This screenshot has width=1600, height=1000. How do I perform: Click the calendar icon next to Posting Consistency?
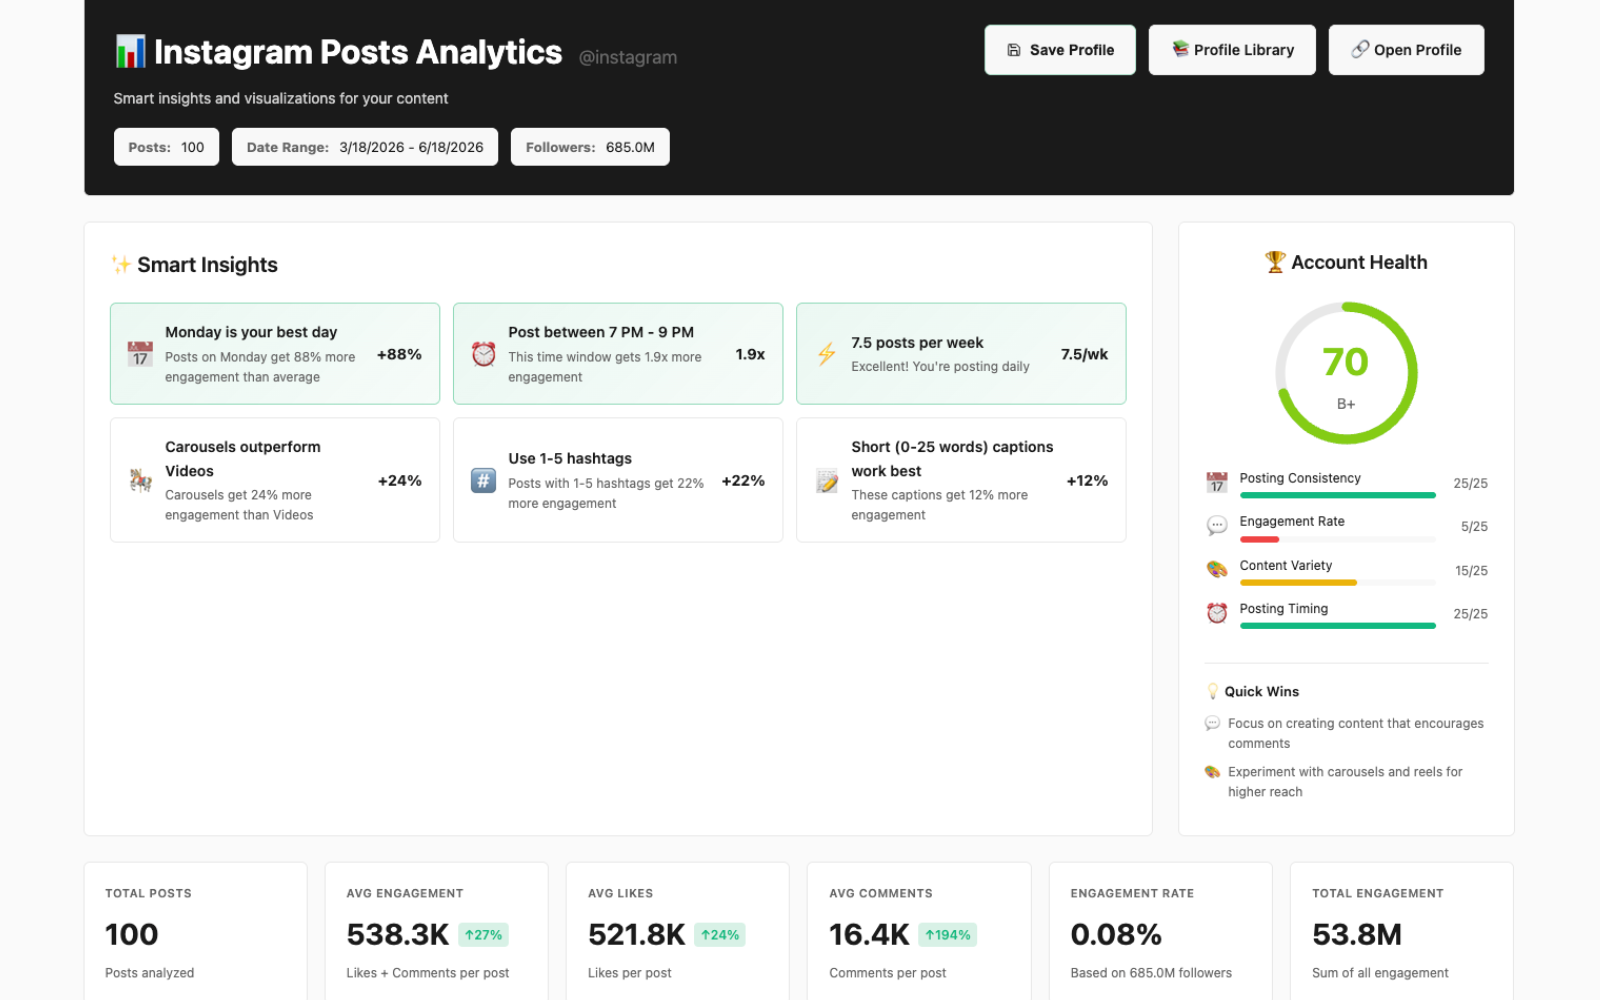[x=1217, y=483]
